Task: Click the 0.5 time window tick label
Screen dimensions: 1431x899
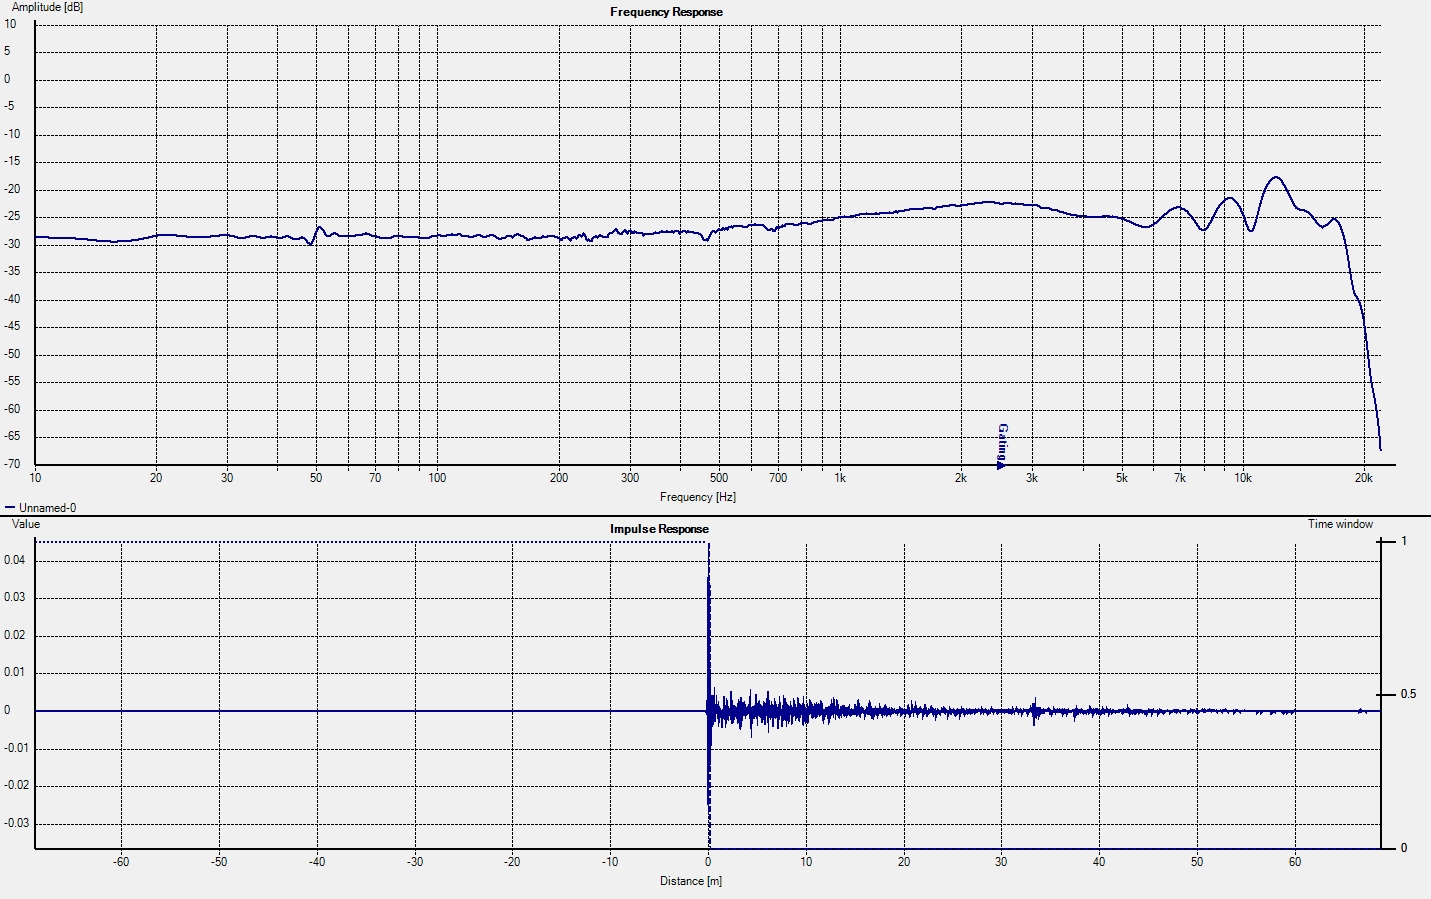Action: pyautogui.click(x=1408, y=694)
